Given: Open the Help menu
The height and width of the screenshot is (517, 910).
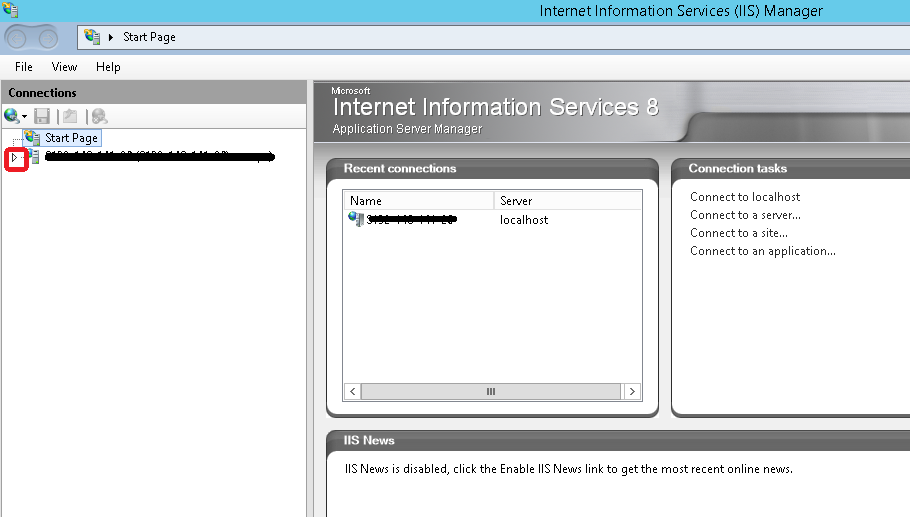Looking at the screenshot, I should [108, 67].
